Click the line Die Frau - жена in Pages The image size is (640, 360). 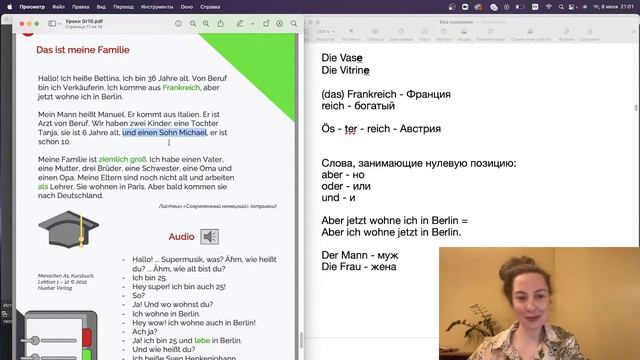(359, 267)
